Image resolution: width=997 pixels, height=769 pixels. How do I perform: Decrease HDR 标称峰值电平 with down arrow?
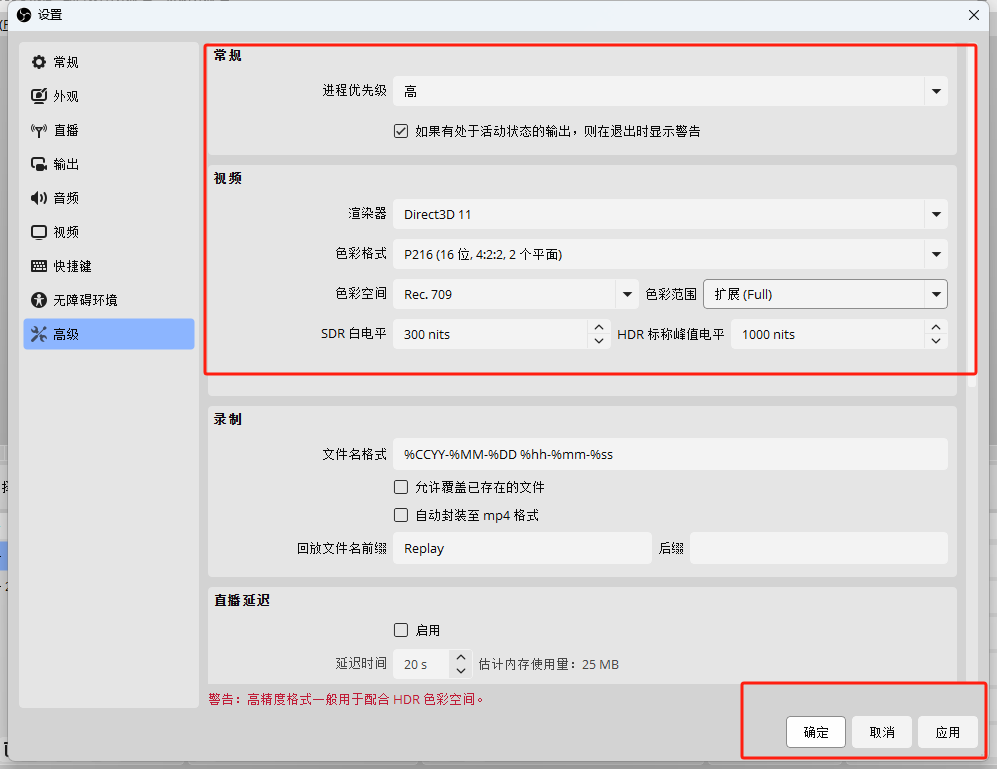936,342
